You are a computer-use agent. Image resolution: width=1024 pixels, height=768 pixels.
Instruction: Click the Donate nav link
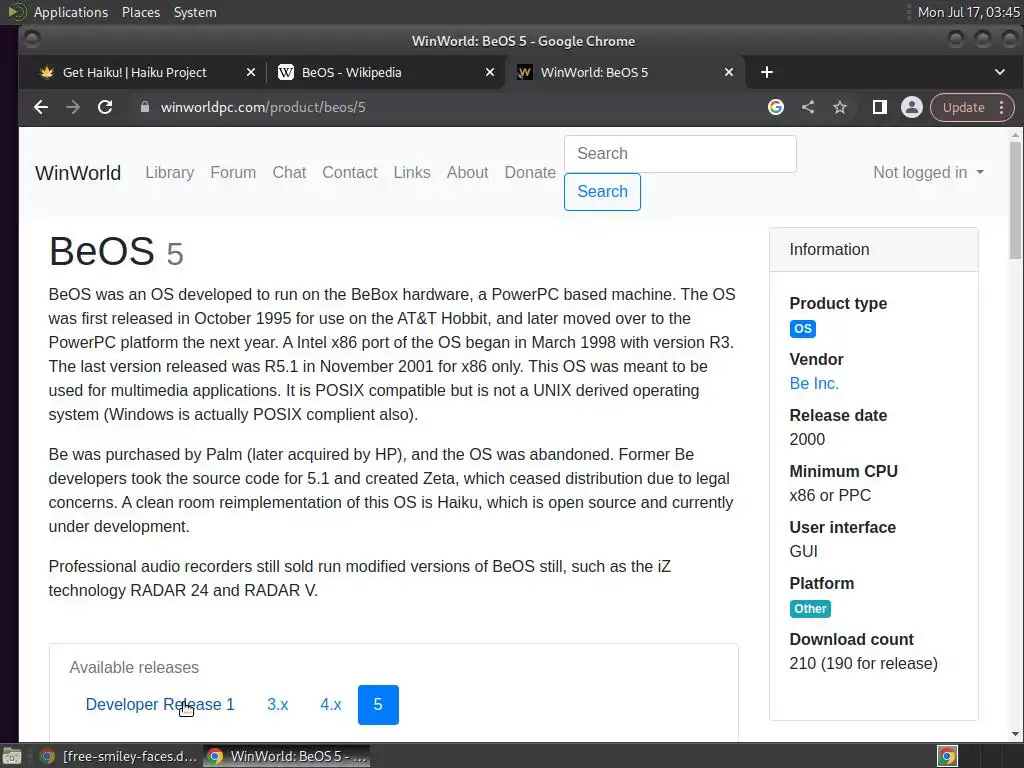(530, 172)
